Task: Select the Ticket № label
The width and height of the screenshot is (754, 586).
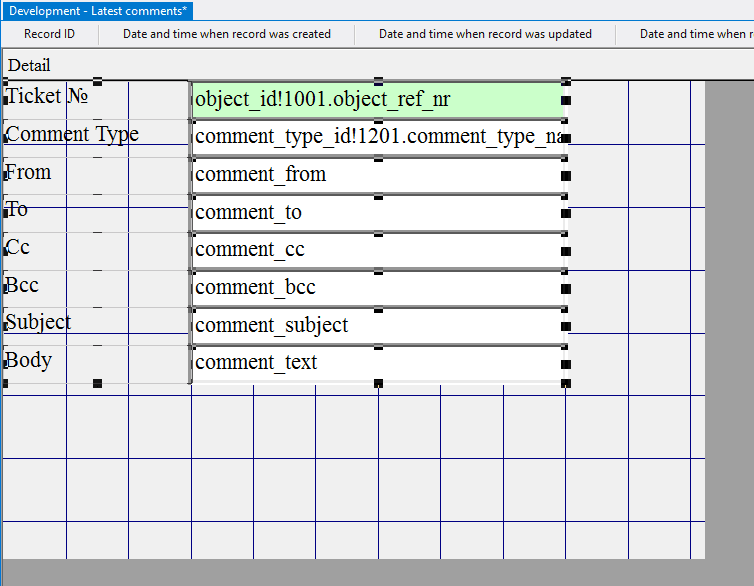Action: [47, 96]
